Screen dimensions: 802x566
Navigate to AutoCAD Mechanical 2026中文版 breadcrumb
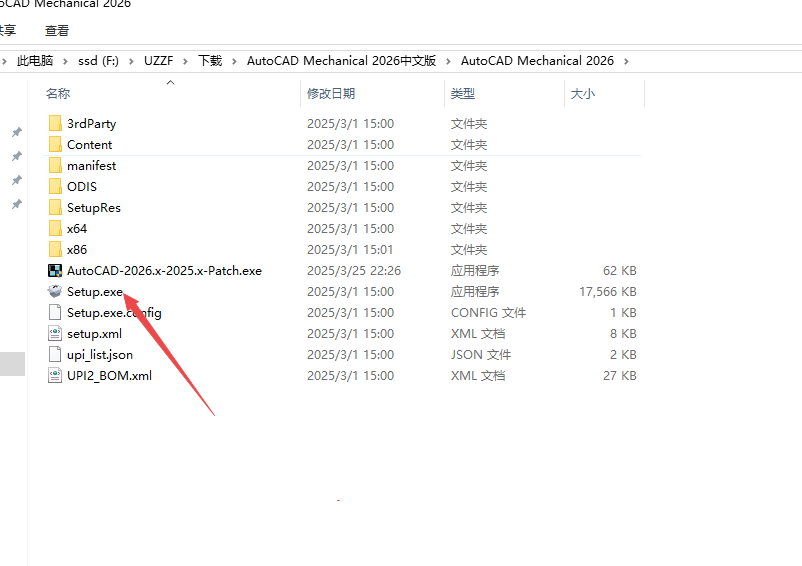(x=341, y=61)
